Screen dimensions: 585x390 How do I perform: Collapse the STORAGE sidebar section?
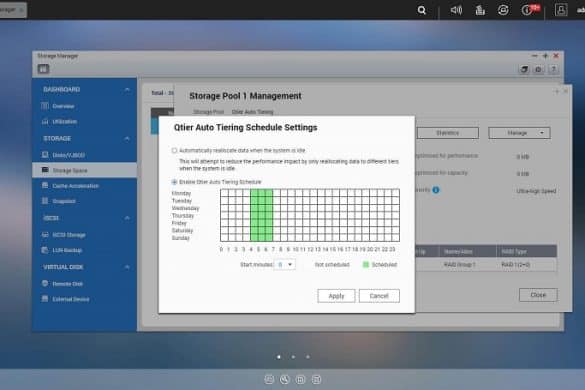[x=127, y=138]
